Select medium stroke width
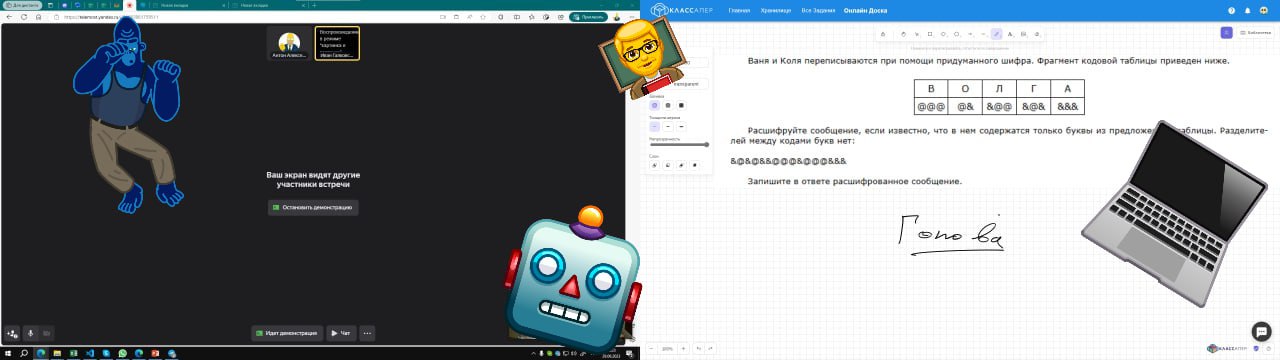 coord(668,126)
